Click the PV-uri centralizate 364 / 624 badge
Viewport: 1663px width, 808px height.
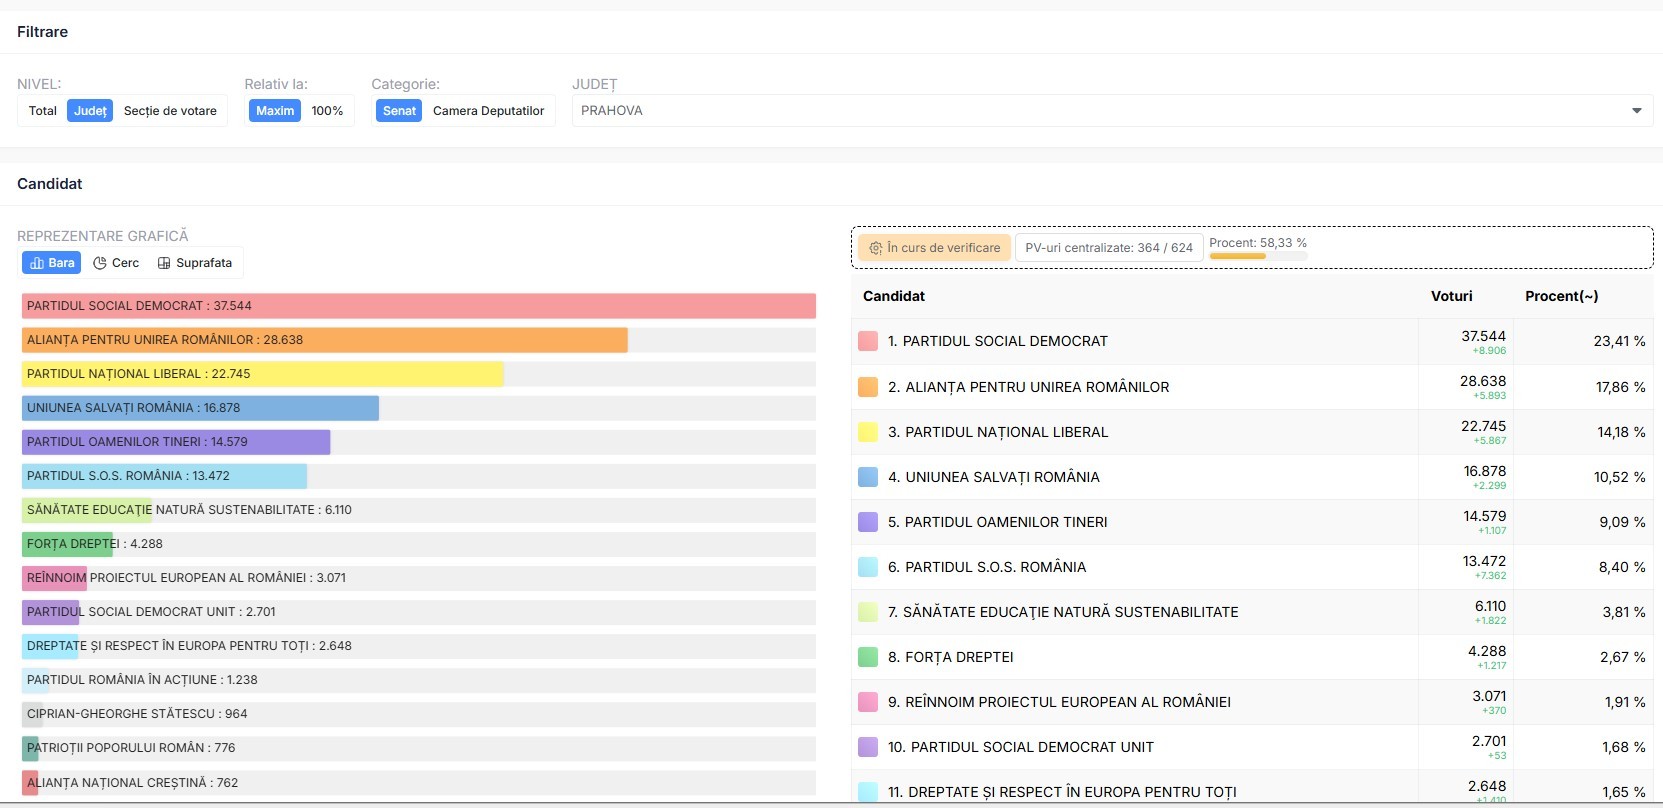(x=1109, y=248)
